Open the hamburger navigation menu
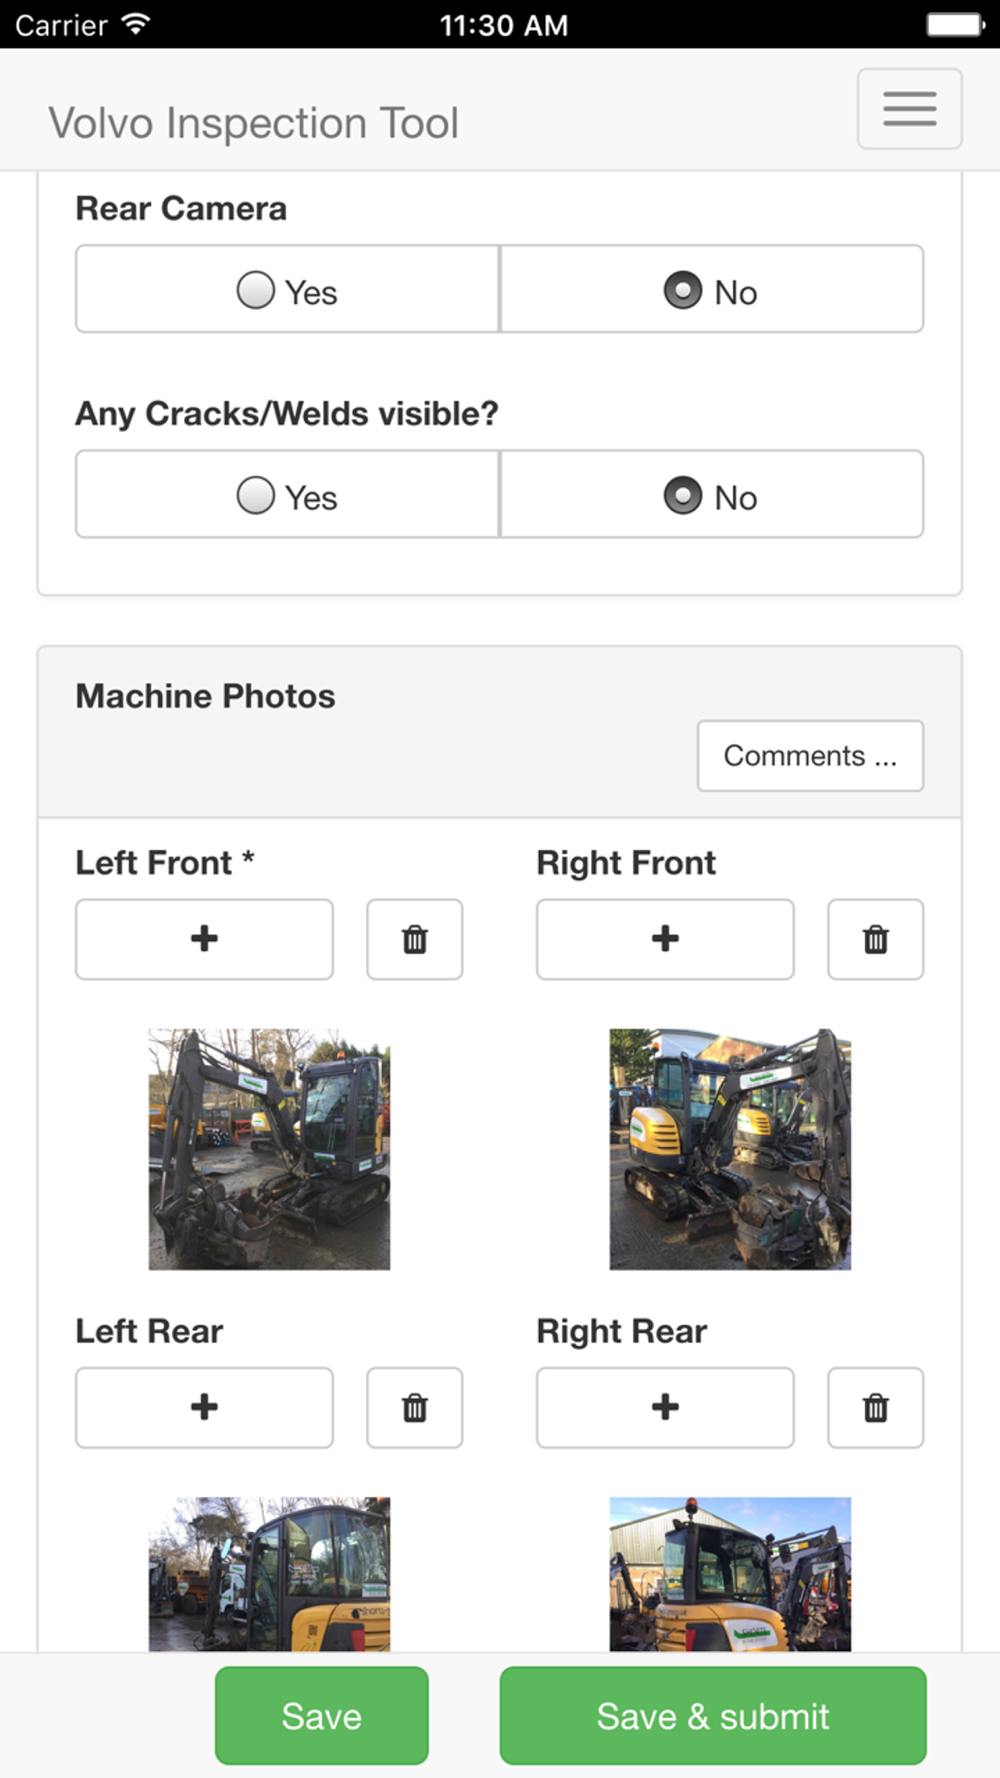1000x1778 pixels. coord(910,109)
